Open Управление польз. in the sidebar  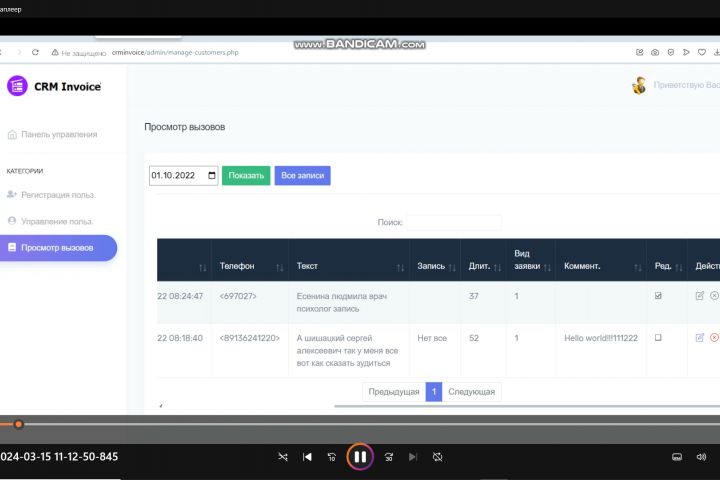coord(51,221)
